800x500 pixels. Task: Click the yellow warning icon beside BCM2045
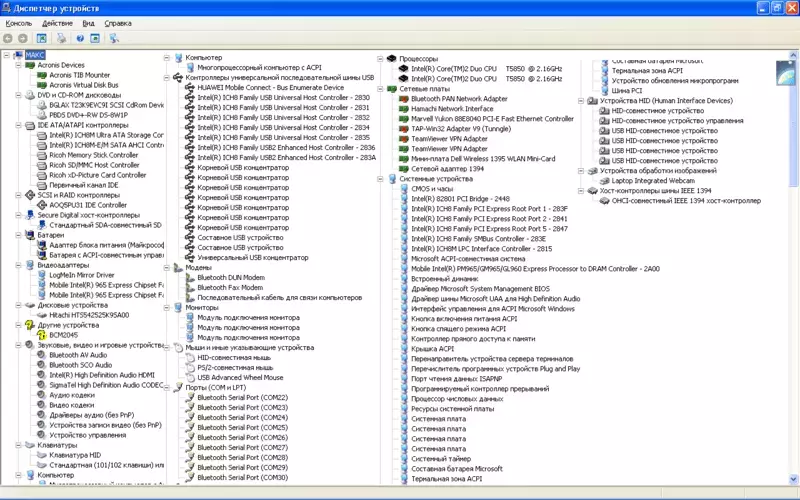(x=42, y=335)
